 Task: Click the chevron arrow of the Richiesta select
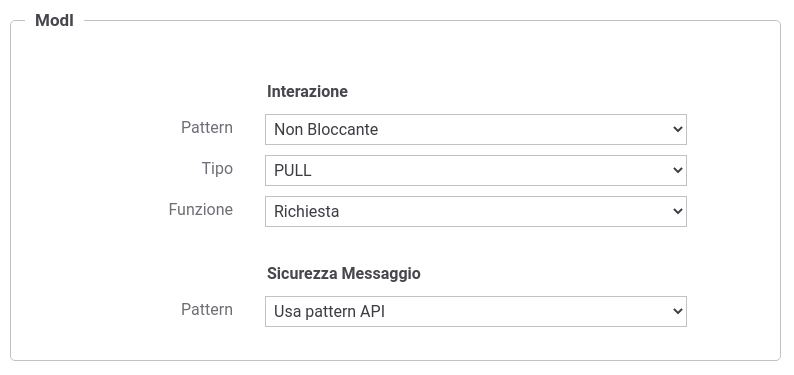tap(678, 212)
